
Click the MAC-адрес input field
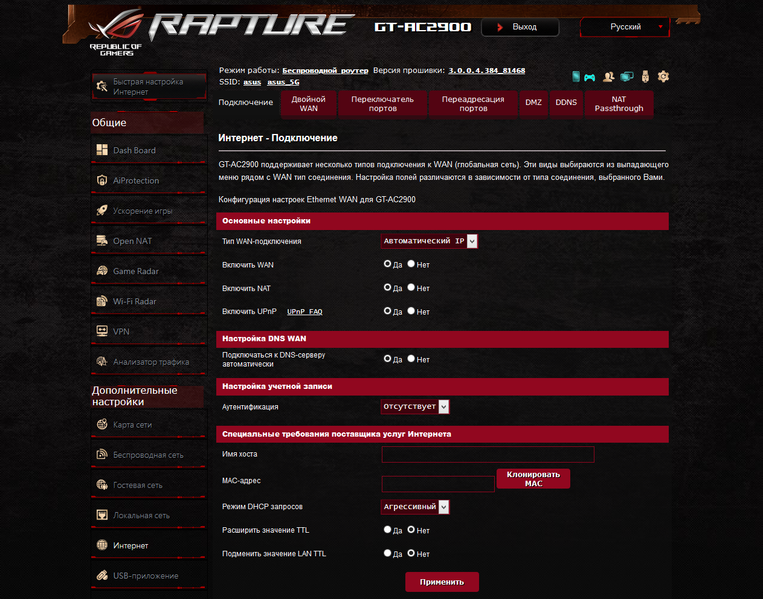pyautogui.click(x=438, y=484)
